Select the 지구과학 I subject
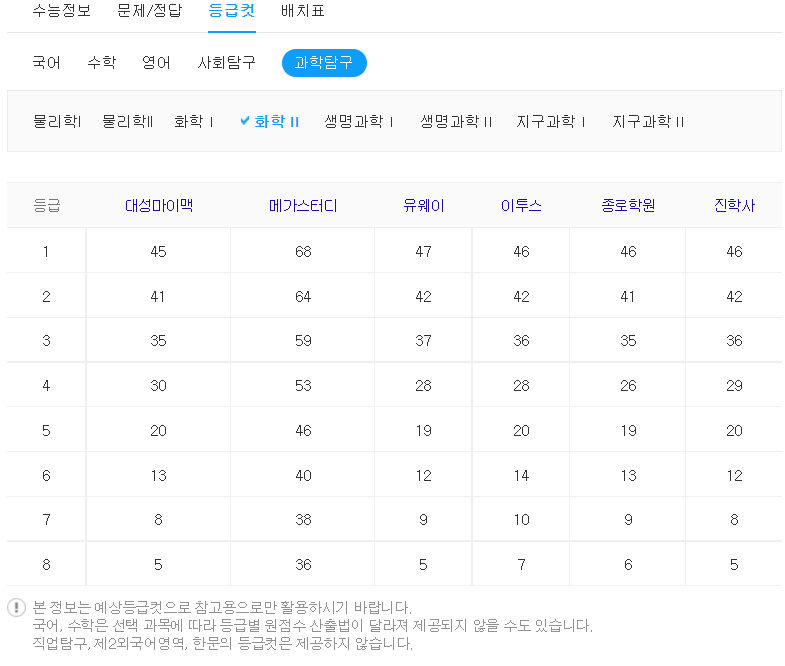The image size is (785, 666). (551, 121)
